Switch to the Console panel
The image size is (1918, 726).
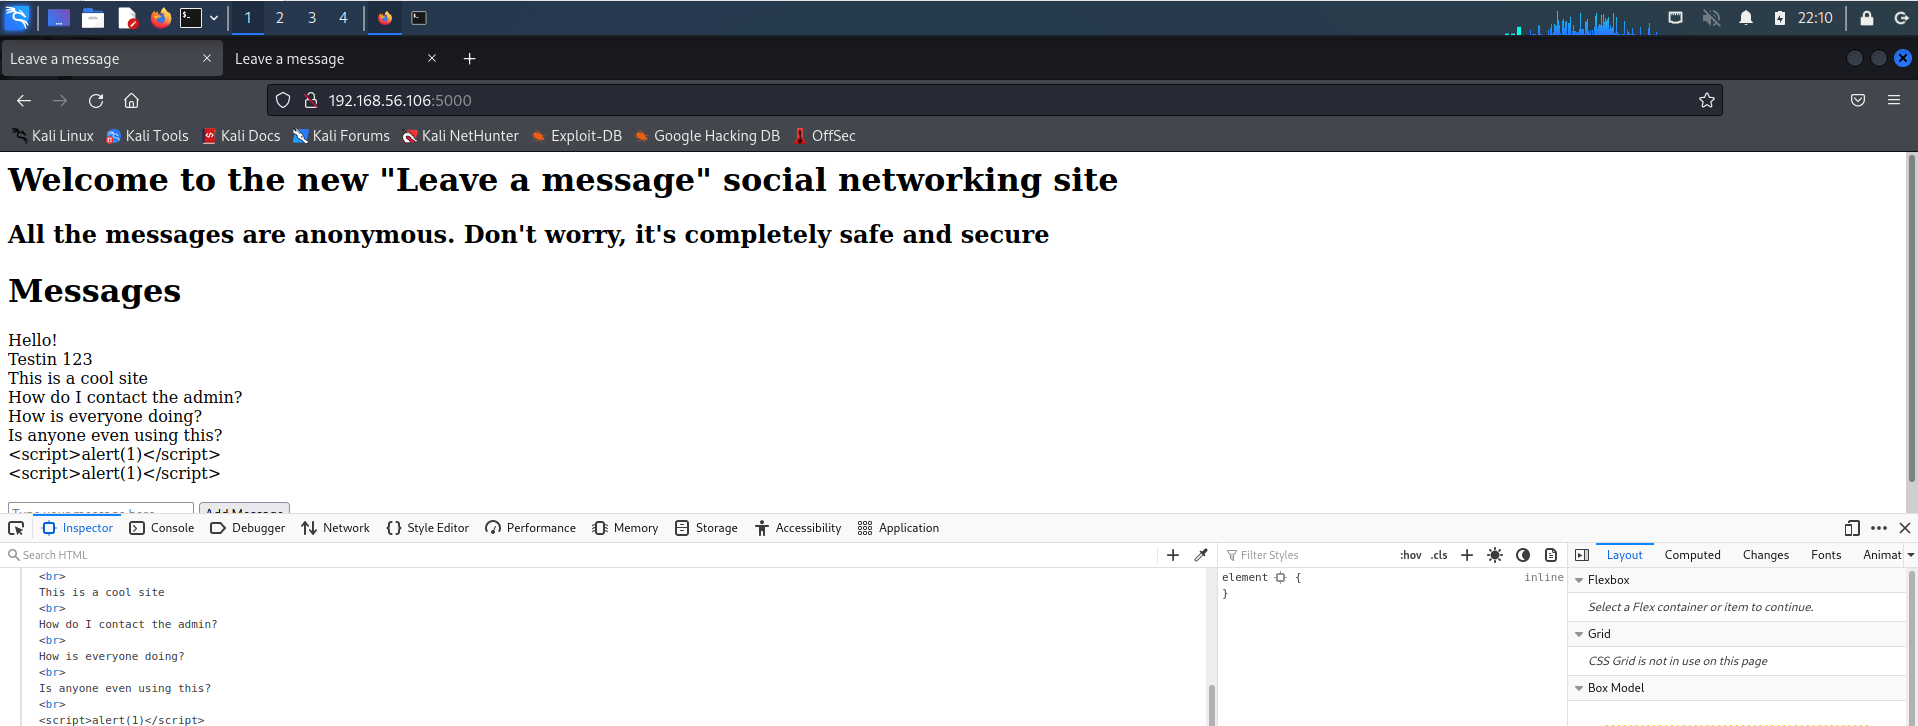click(162, 528)
